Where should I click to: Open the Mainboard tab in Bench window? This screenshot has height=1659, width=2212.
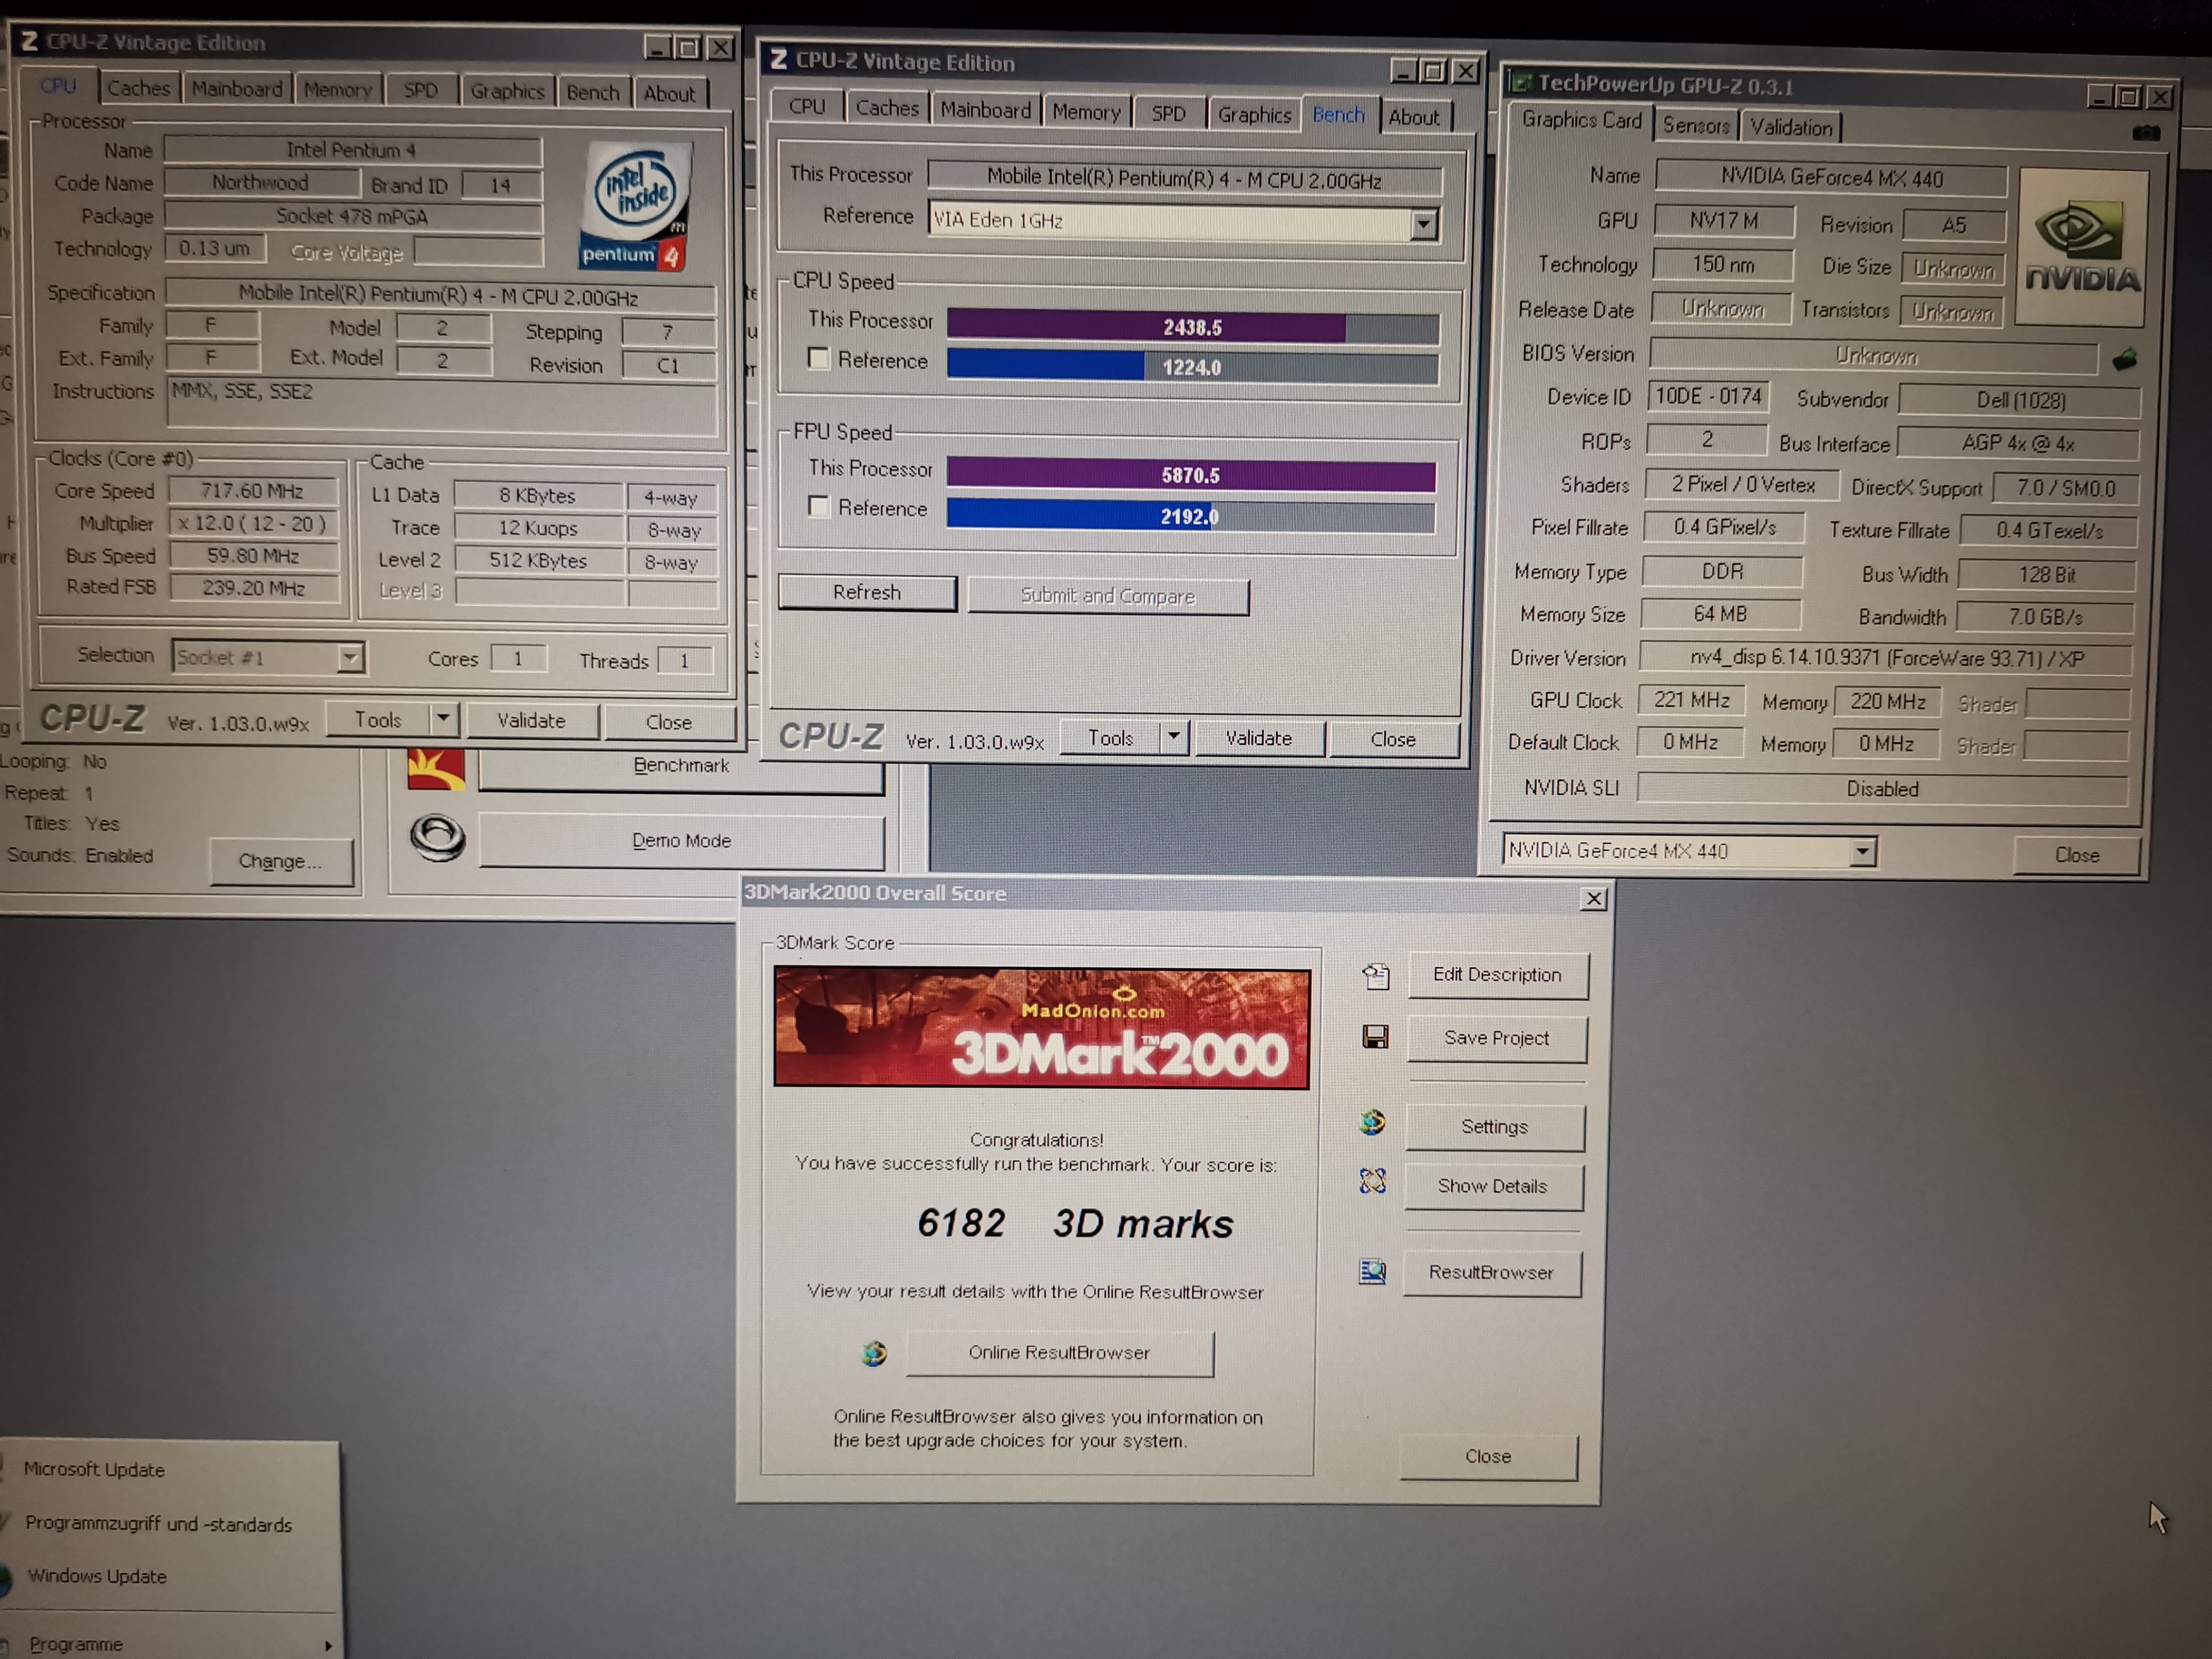985,110
